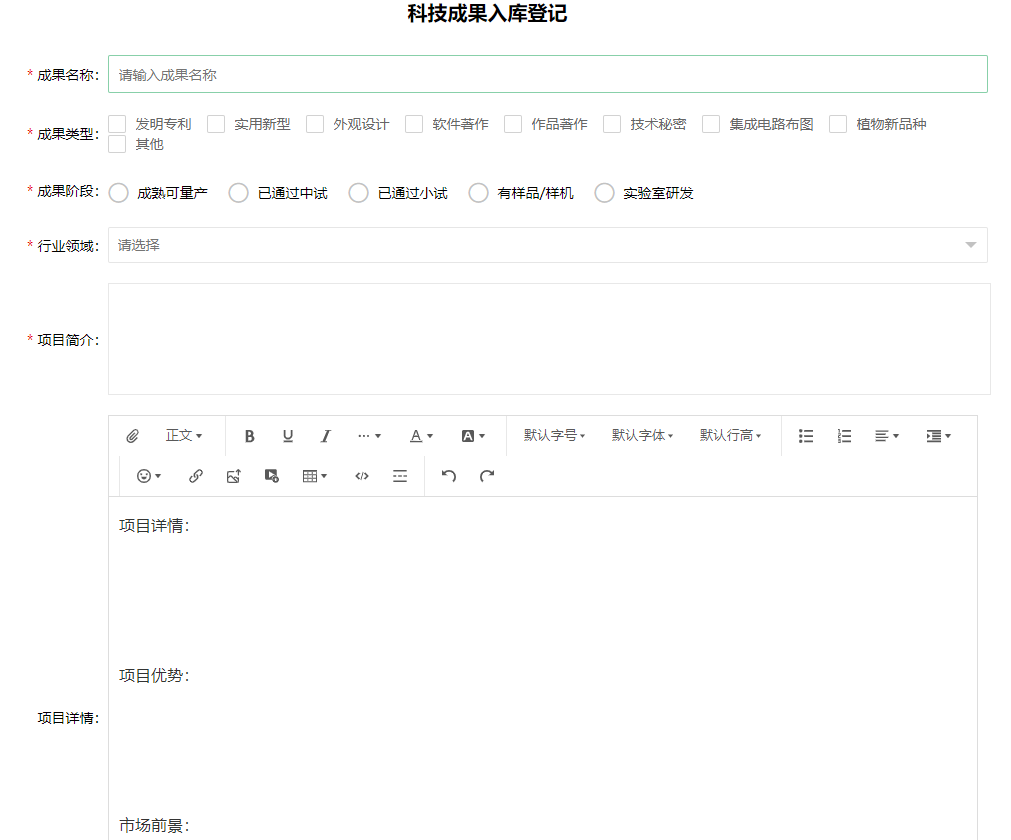
Task: Insert a code block with the code icon
Action: point(362,476)
